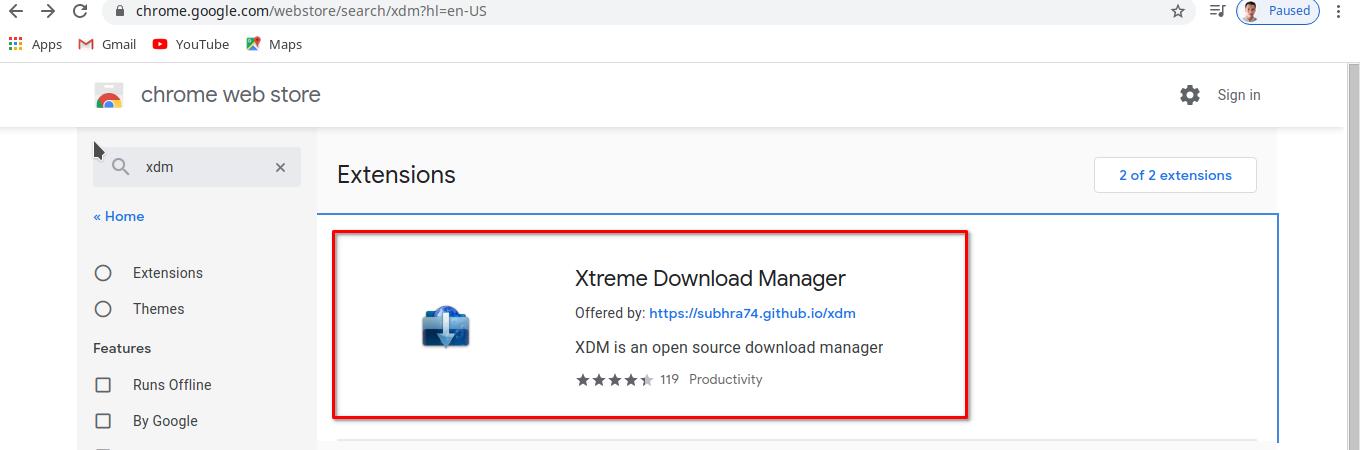
Task: Check the Runs Offline checkbox
Action: tap(103, 385)
